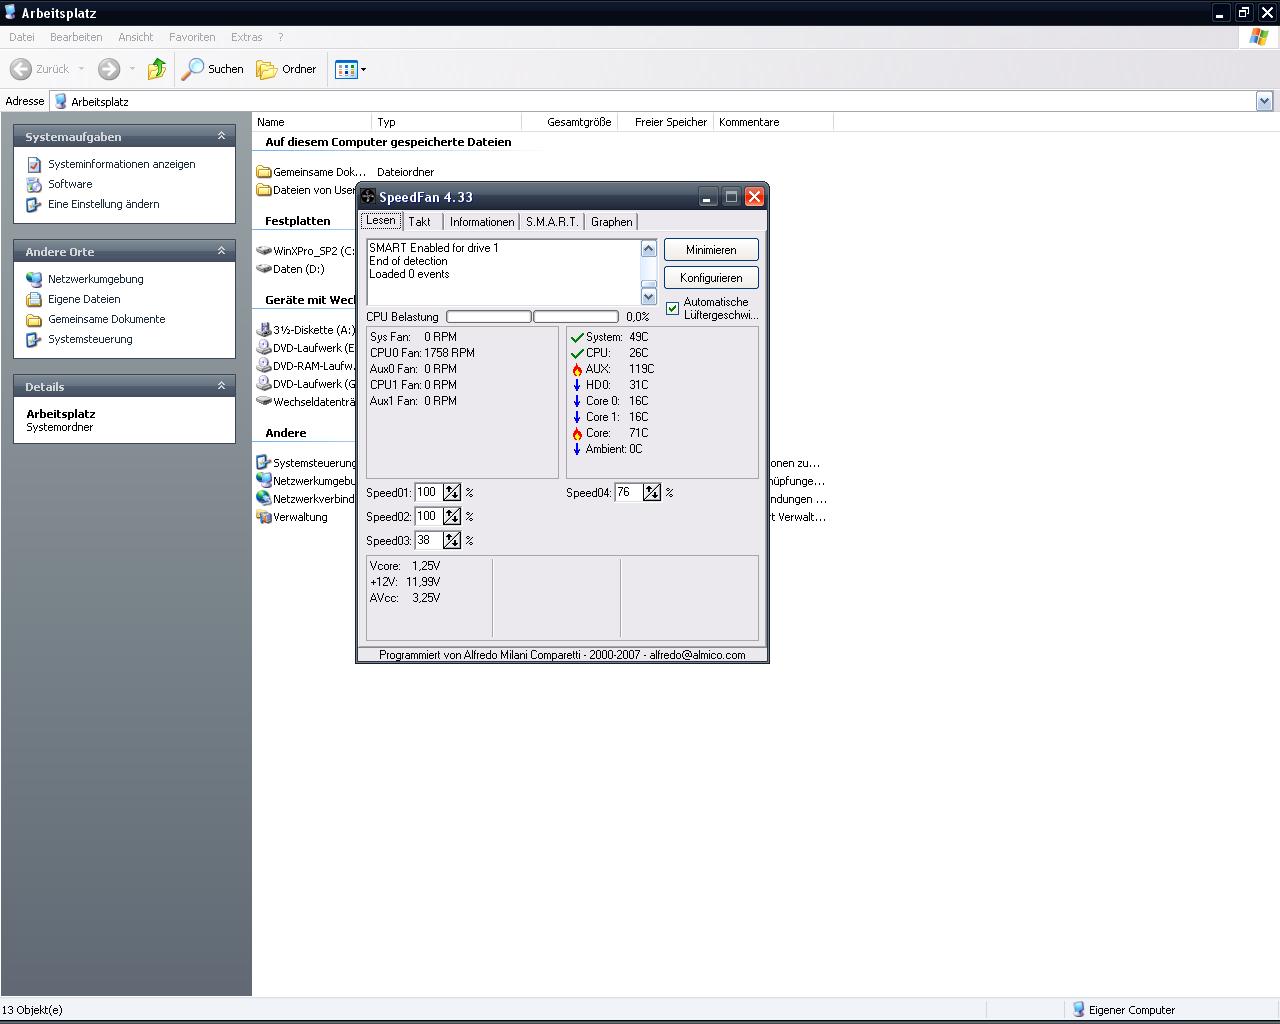
Task: Click the Minimieren button in SpeedFan
Action: [711, 250]
